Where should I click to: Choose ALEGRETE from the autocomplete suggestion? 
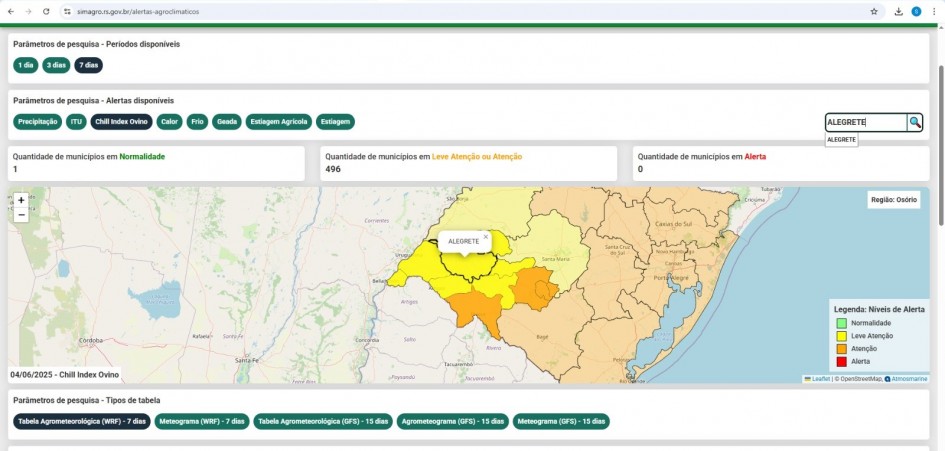tap(841, 140)
